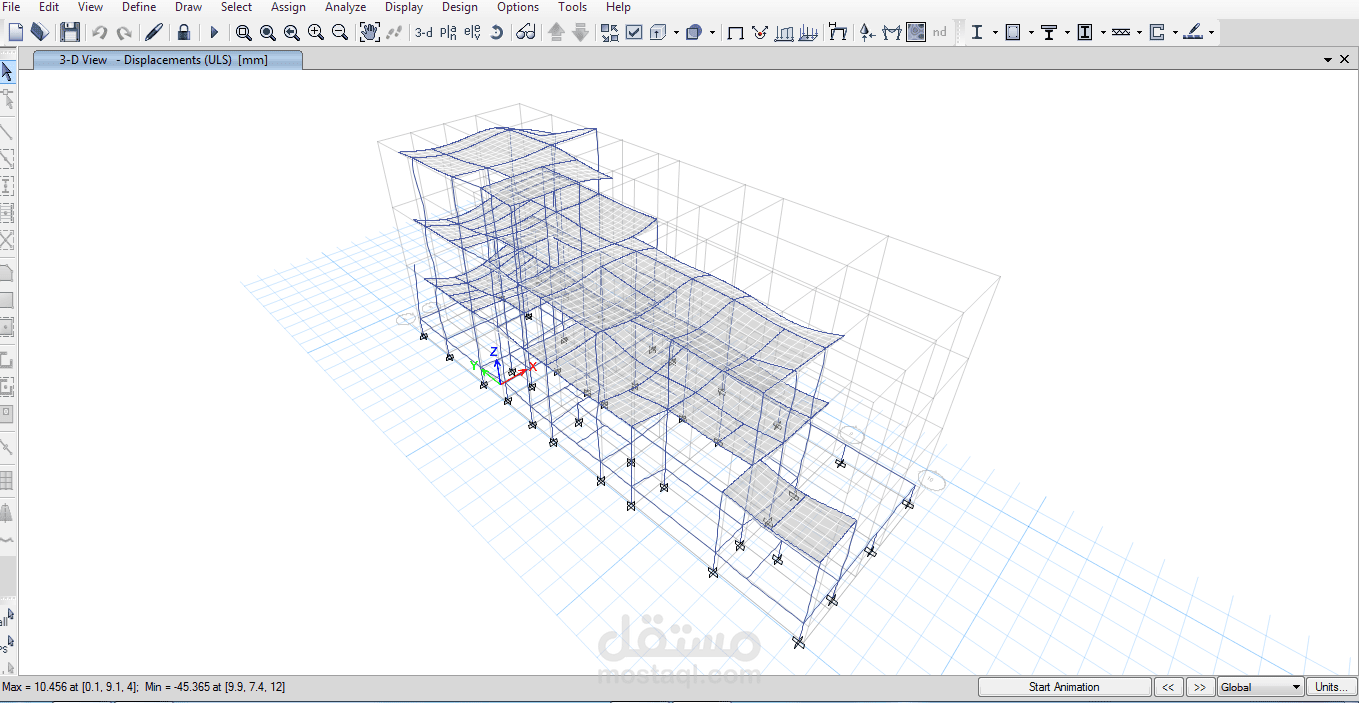Select the pointer Select Object tool in sidebar

[7, 72]
